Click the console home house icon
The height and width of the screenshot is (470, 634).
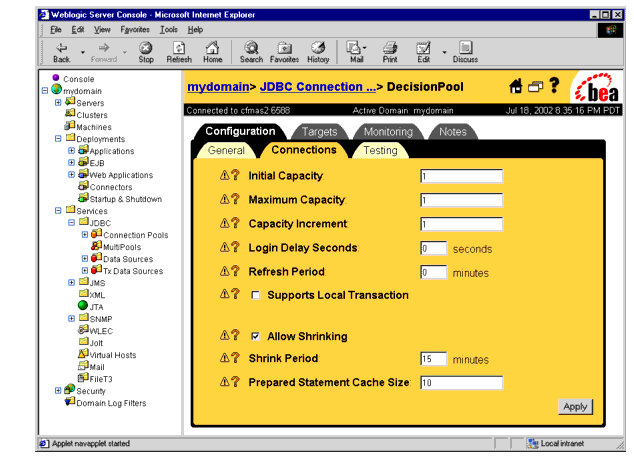tap(516, 86)
